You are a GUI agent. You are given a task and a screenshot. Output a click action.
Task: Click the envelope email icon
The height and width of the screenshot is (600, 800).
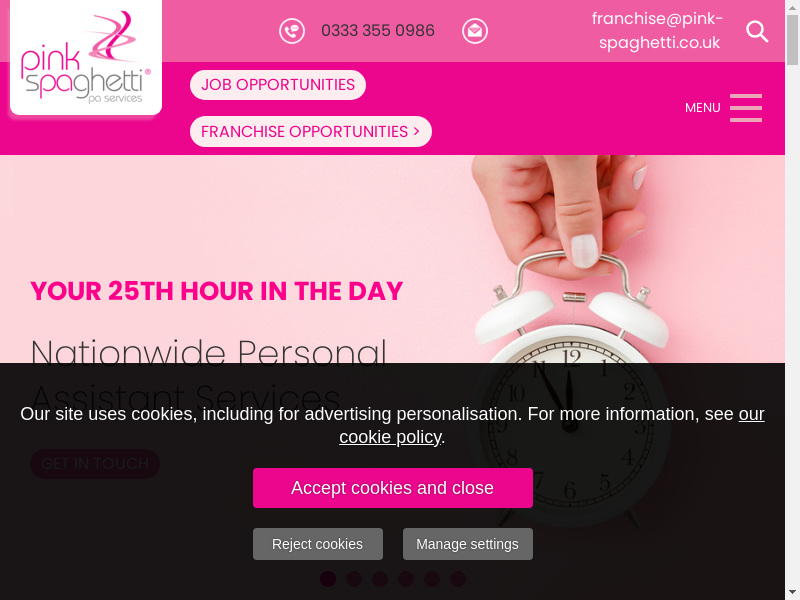pyautogui.click(x=475, y=31)
